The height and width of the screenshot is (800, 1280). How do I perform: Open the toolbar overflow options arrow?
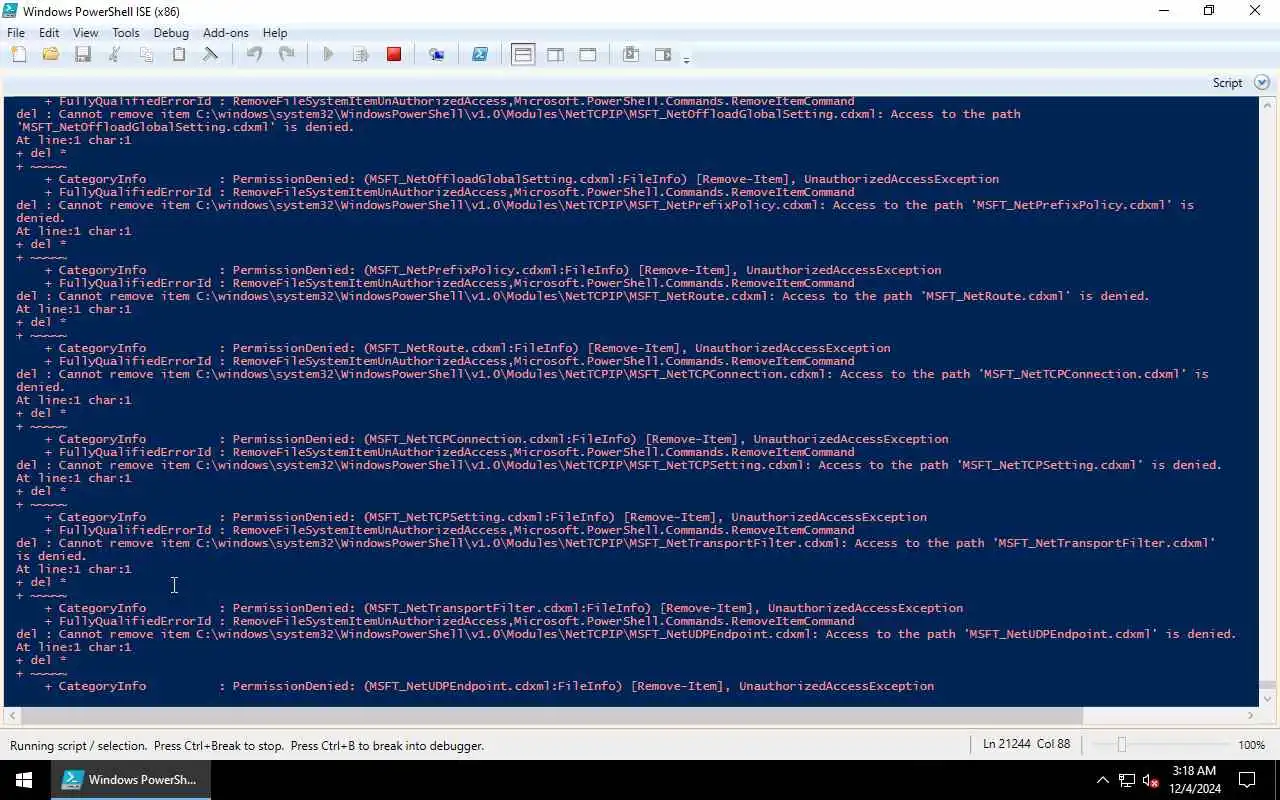pos(686,59)
